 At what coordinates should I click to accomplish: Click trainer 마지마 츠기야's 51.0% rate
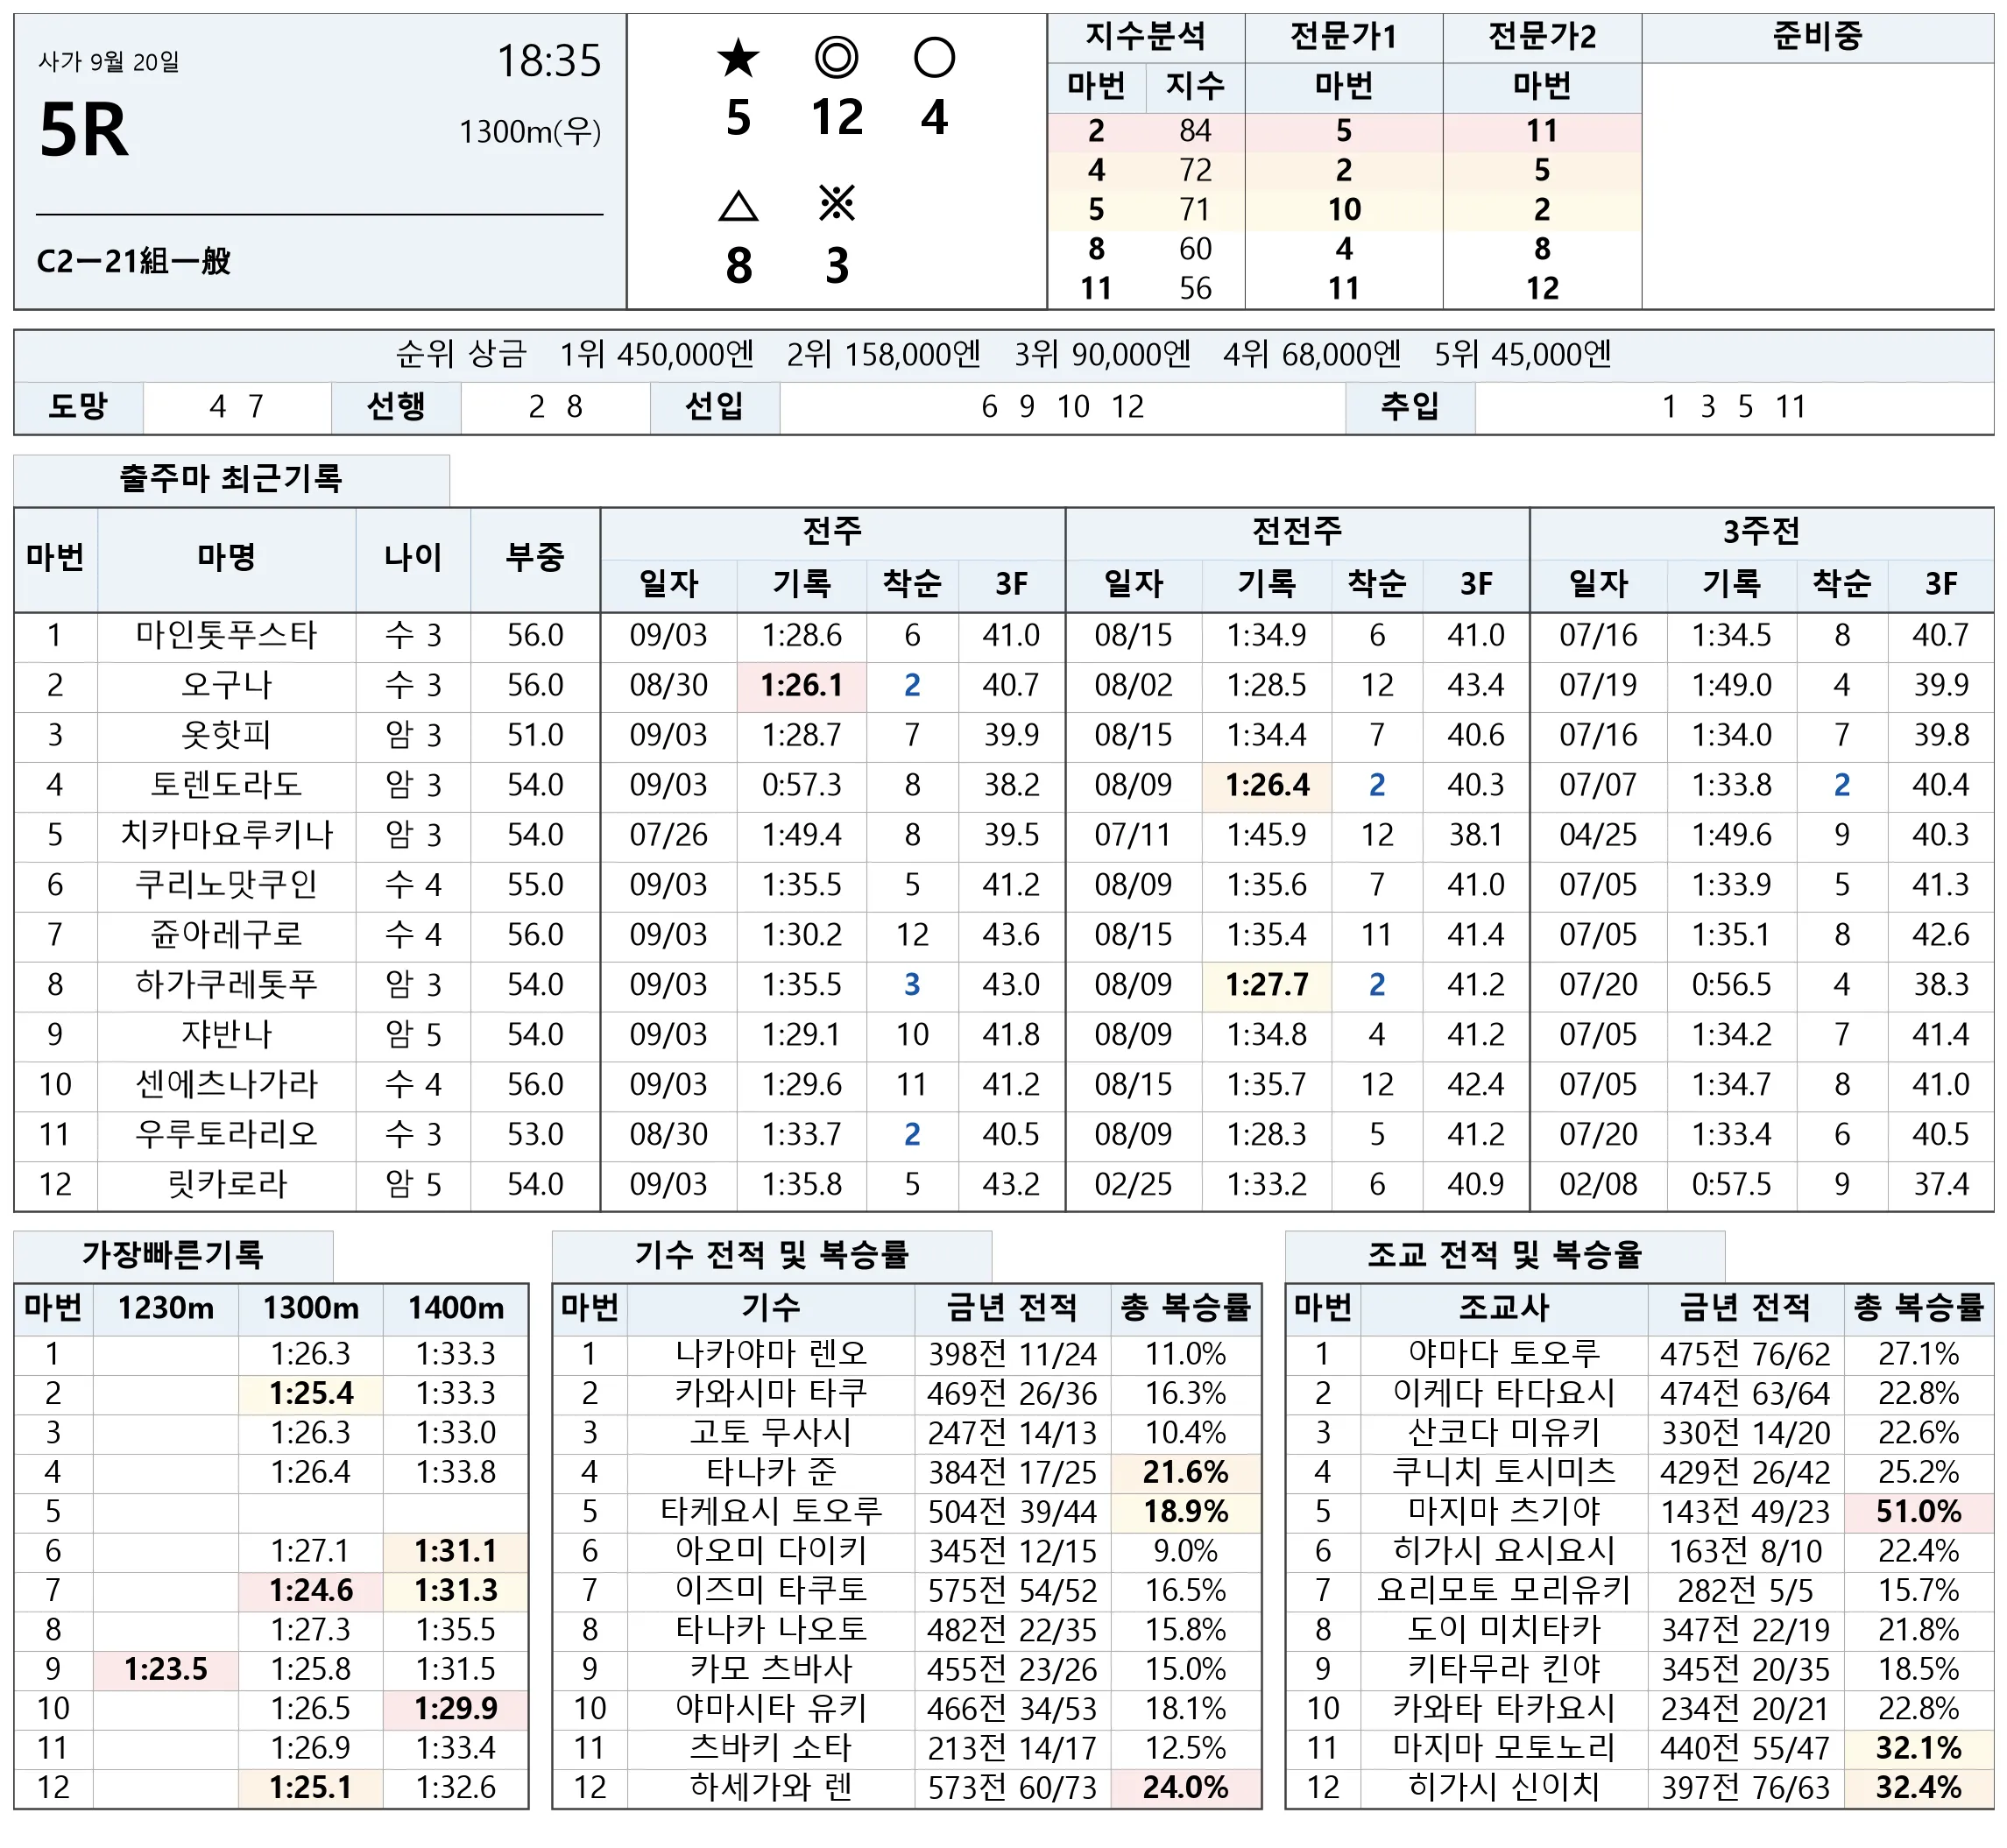point(1918,1511)
